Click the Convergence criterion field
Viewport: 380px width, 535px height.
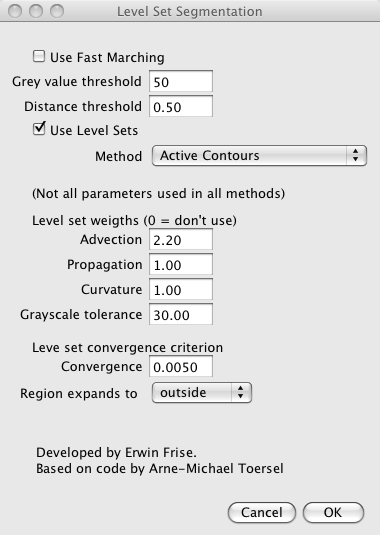181,366
